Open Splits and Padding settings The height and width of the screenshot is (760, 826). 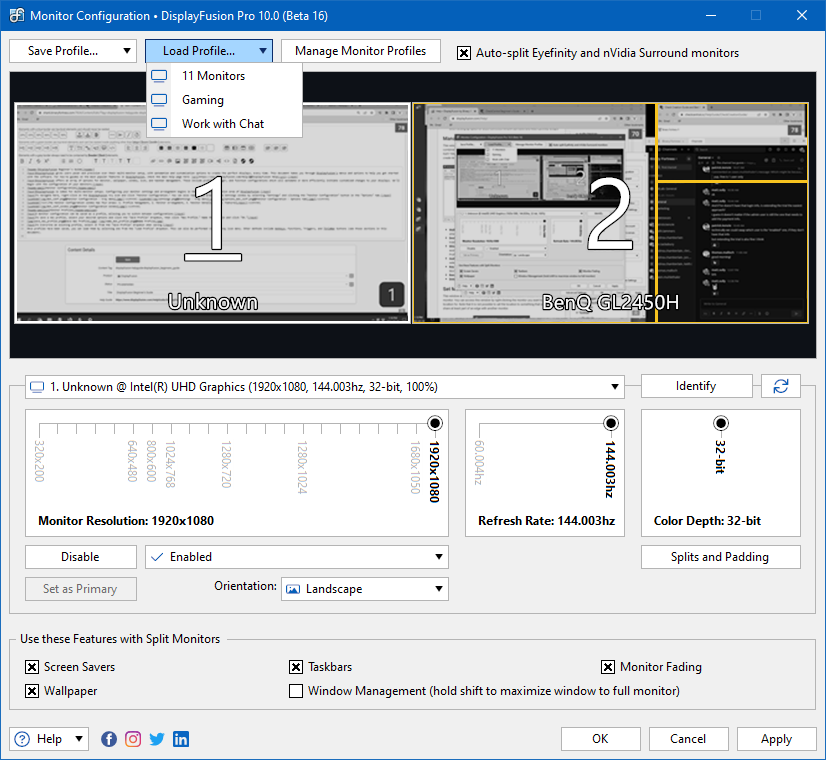pyautogui.click(x=721, y=557)
